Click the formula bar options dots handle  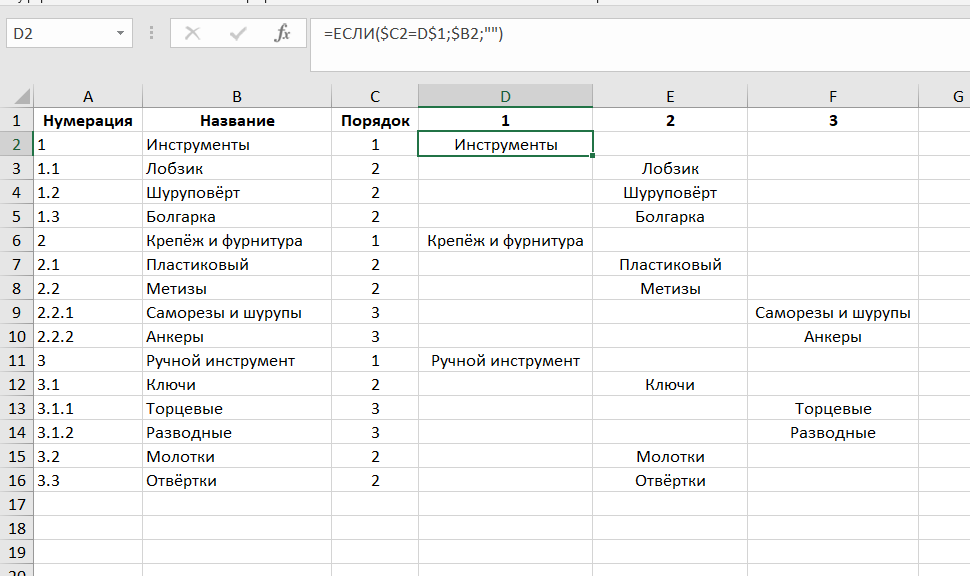[152, 33]
